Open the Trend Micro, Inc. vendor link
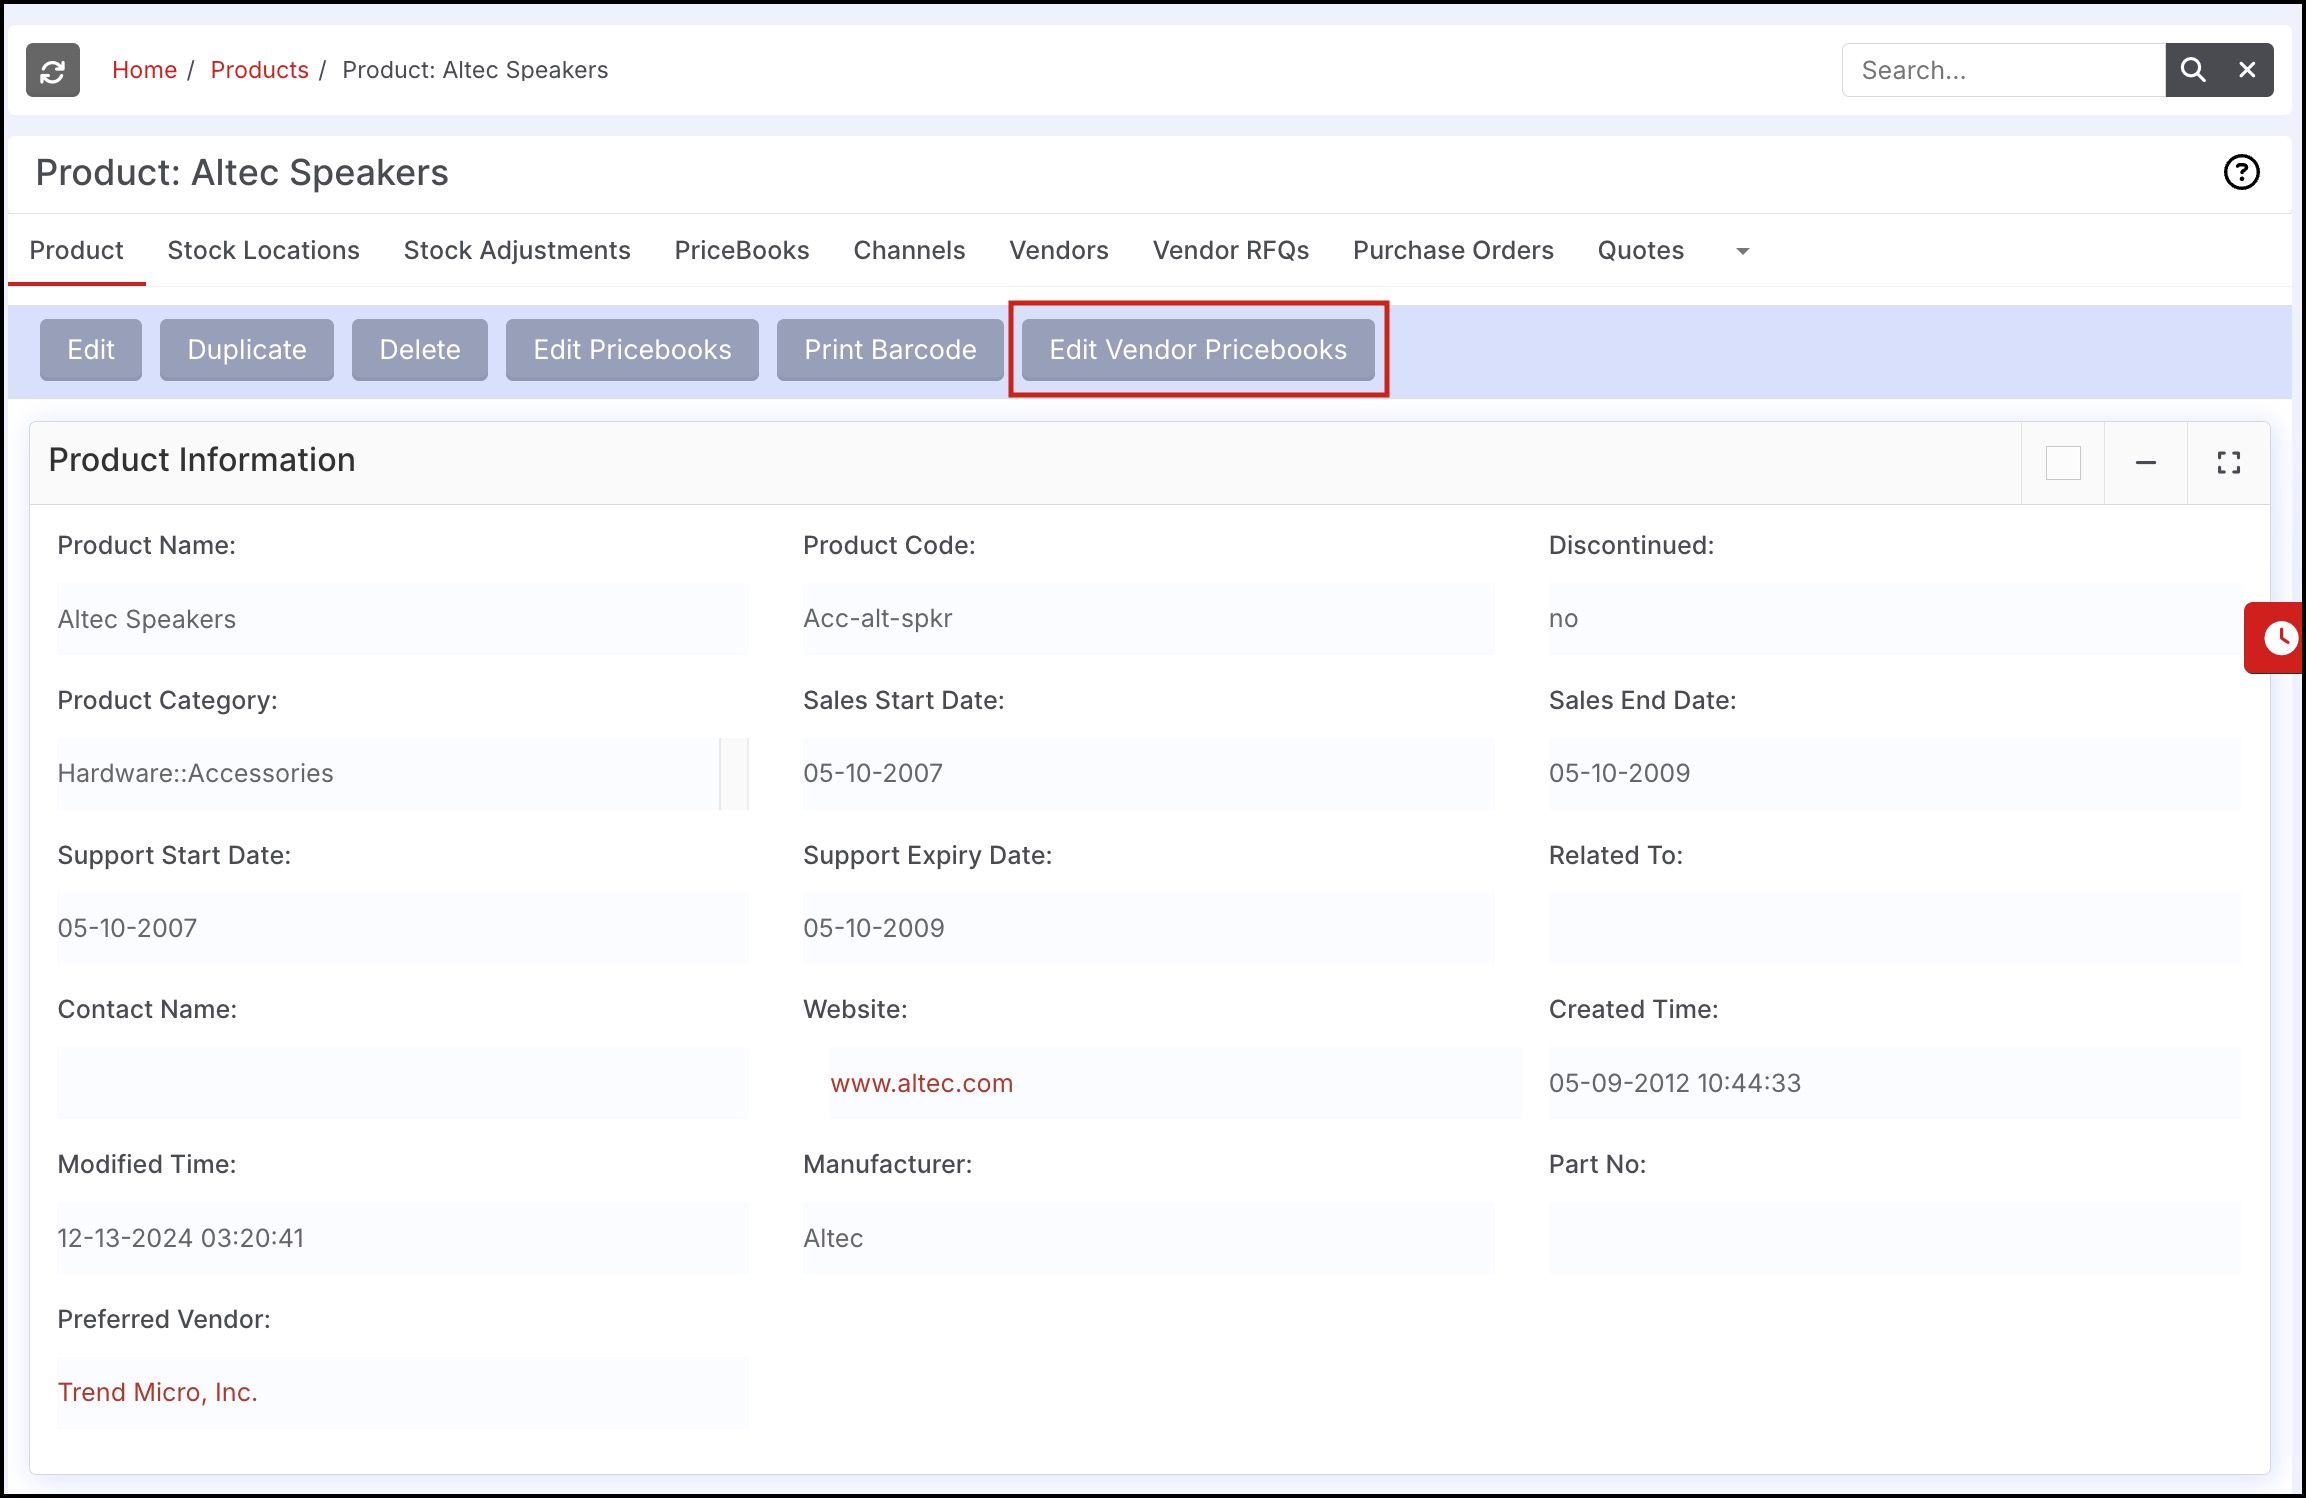The width and height of the screenshot is (2306, 1498). tap(157, 1392)
